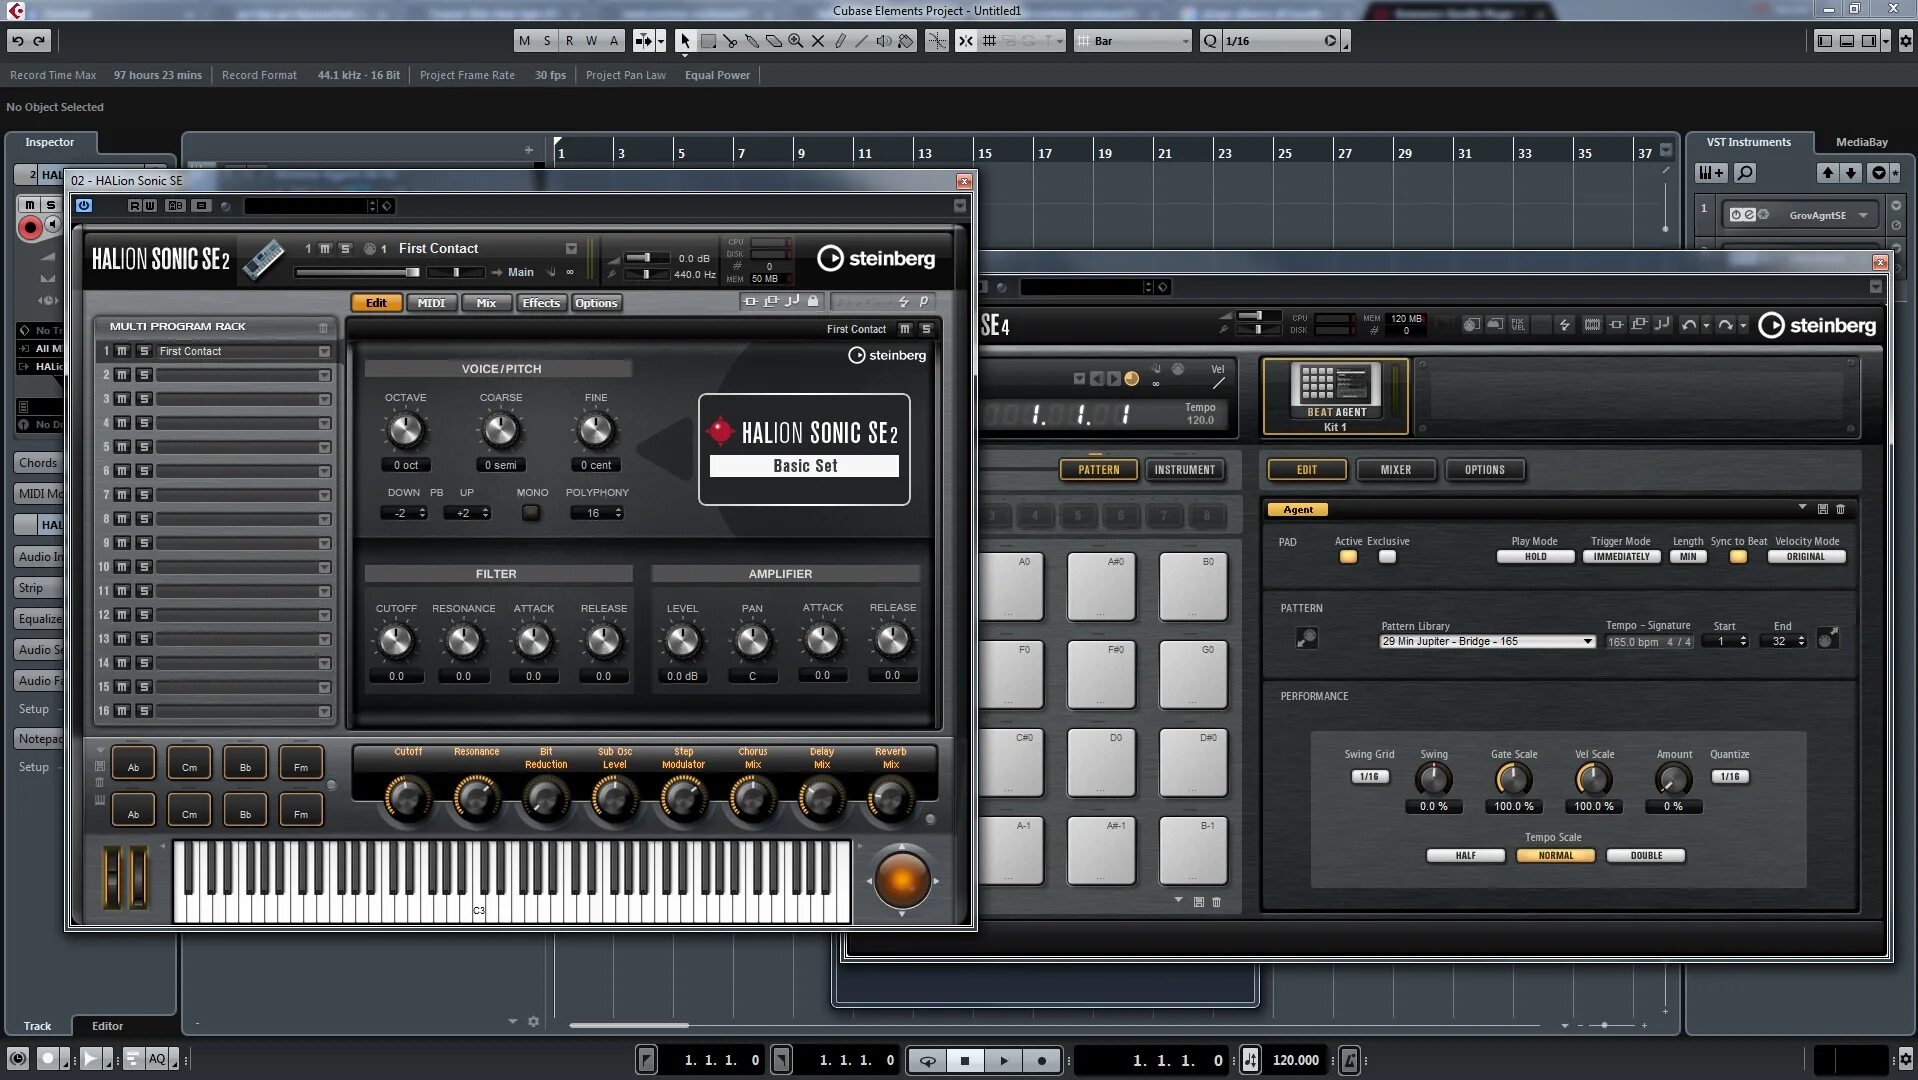Select the Play speaker tool
Viewport: 1918px width, 1080px height.
tap(884, 41)
